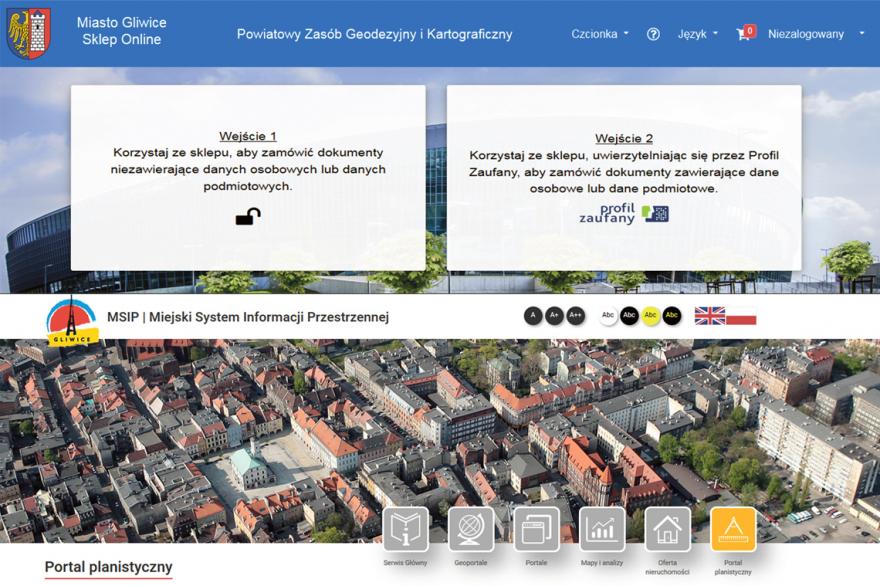The width and height of the screenshot is (880, 586).
Task: Enable yellow high-contrast Abc mode
Action: pyautogui.click(x=650, y=315)
